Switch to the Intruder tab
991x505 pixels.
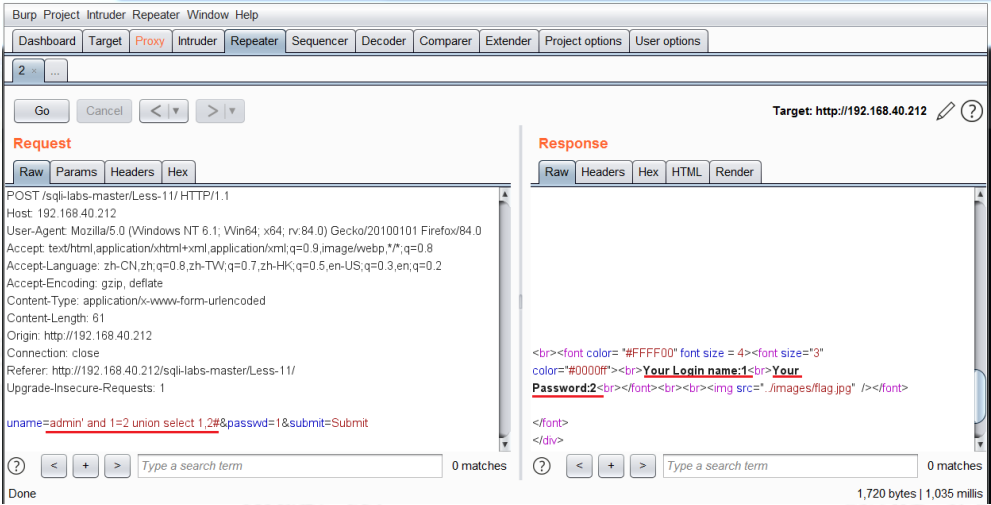click(x=198, y=41)
